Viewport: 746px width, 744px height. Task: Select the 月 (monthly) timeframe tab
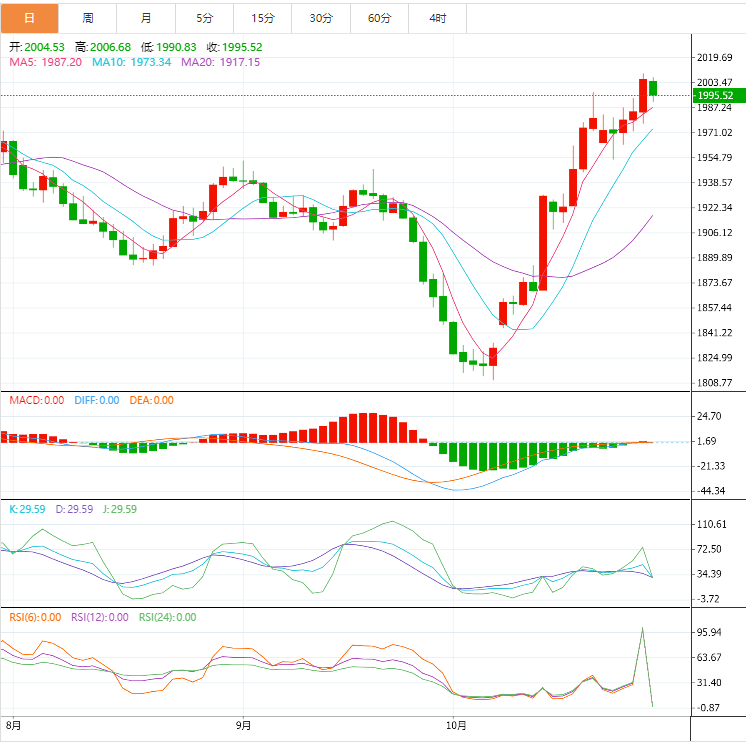147,18
